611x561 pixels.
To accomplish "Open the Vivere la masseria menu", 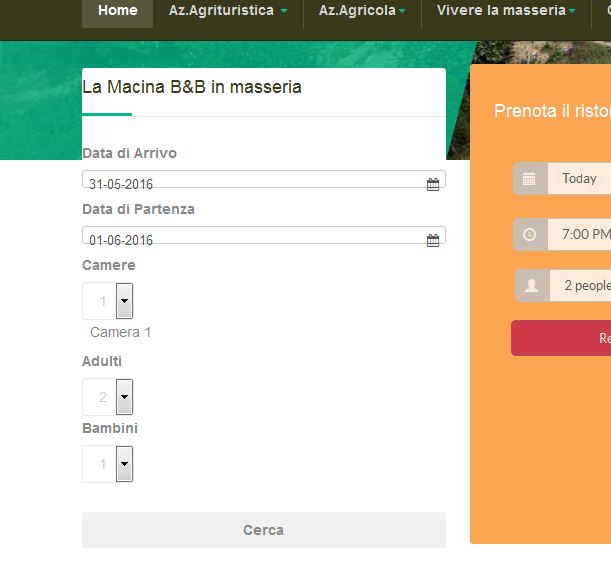I will [x=506, y=11].
